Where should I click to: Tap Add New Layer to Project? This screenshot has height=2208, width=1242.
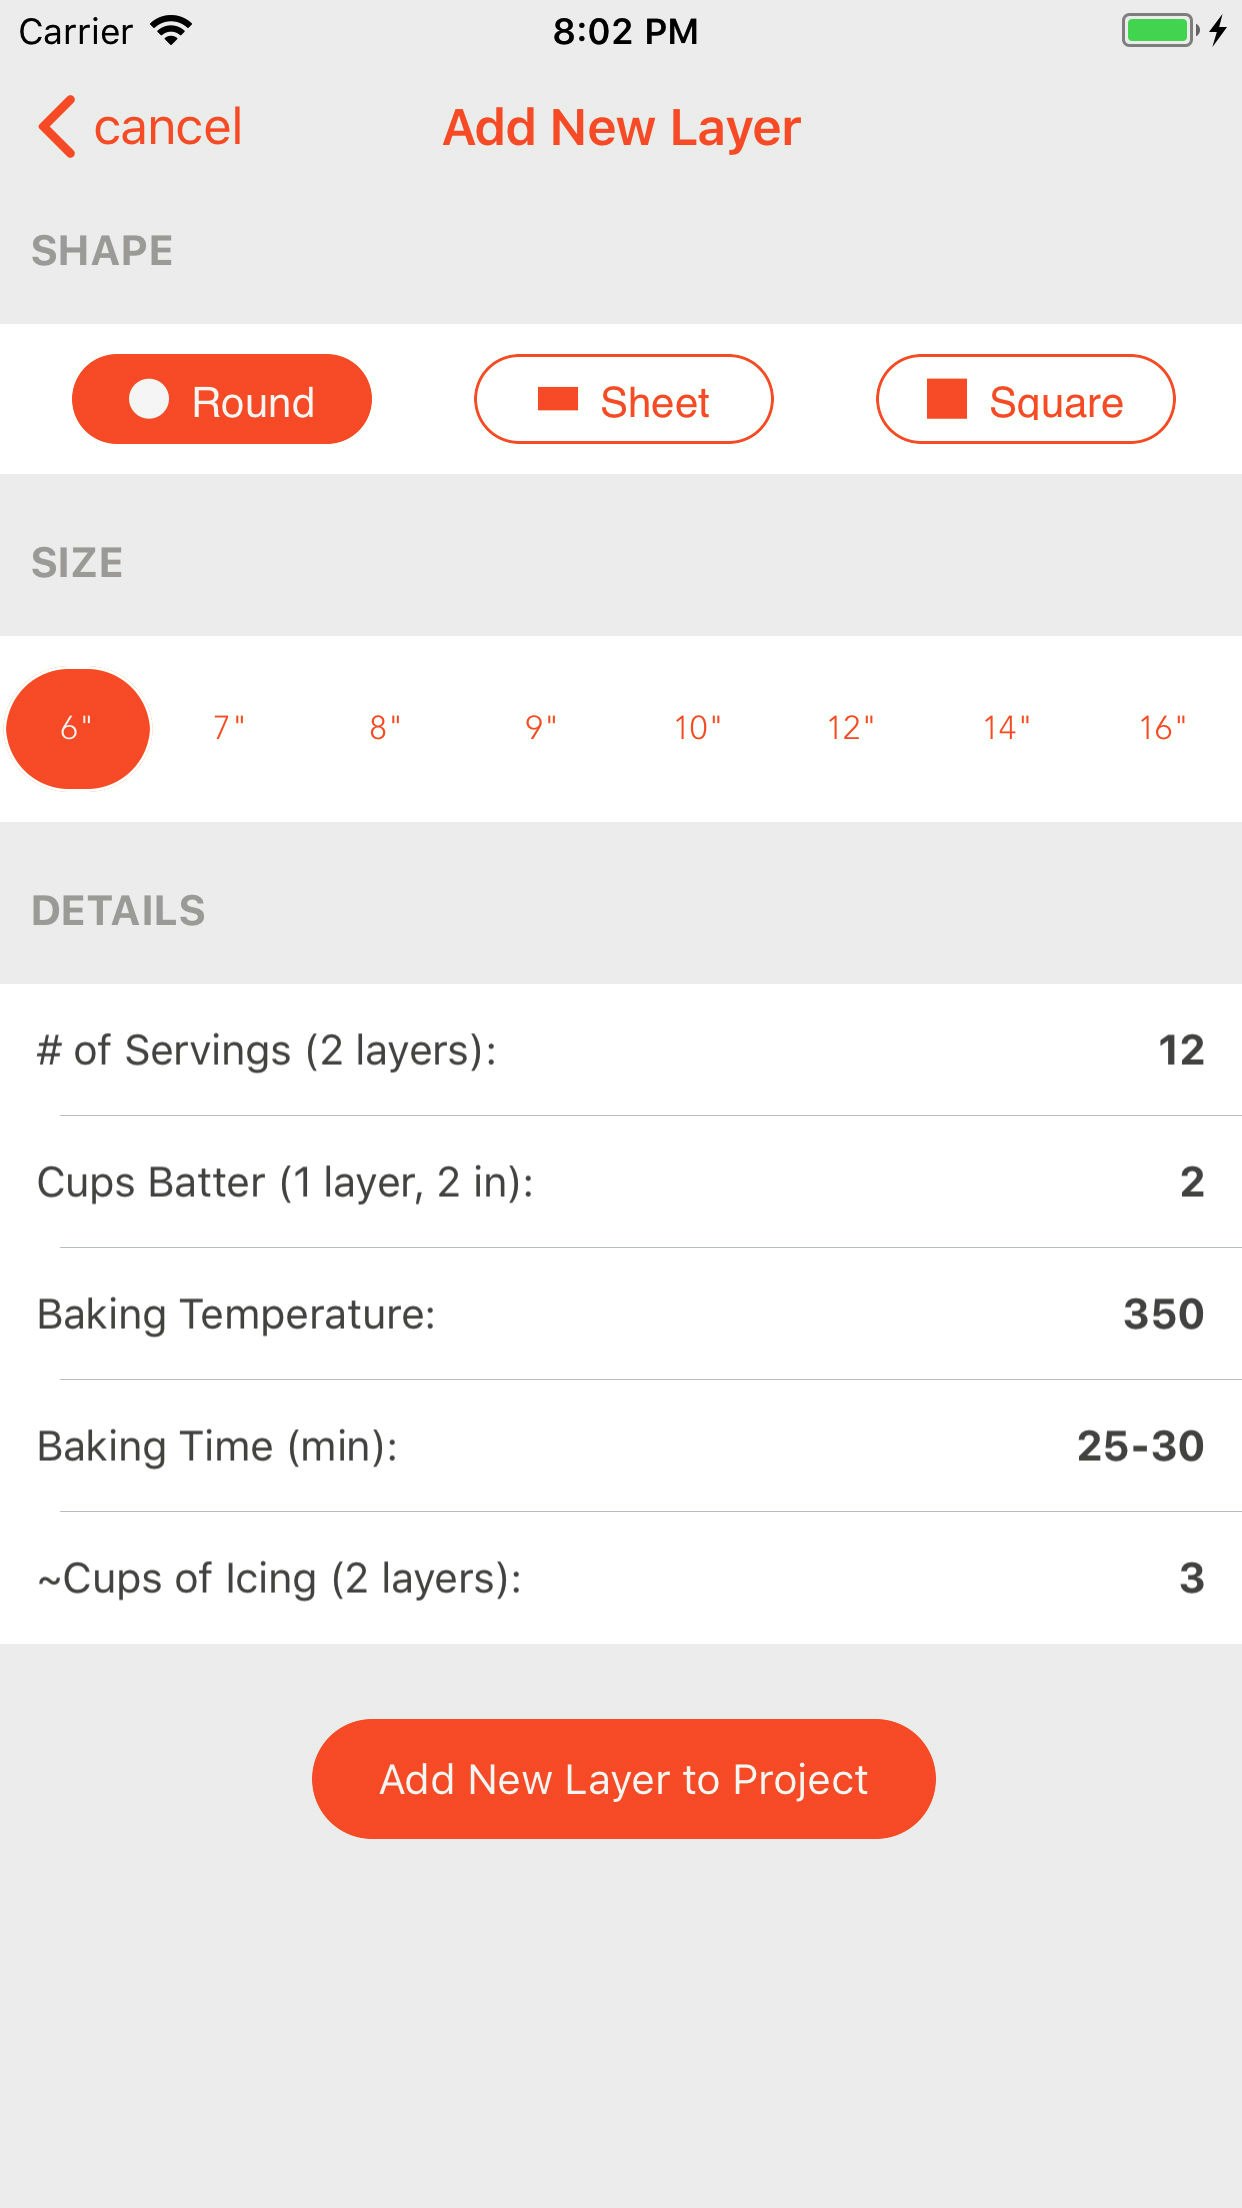tap(624, 1779)
